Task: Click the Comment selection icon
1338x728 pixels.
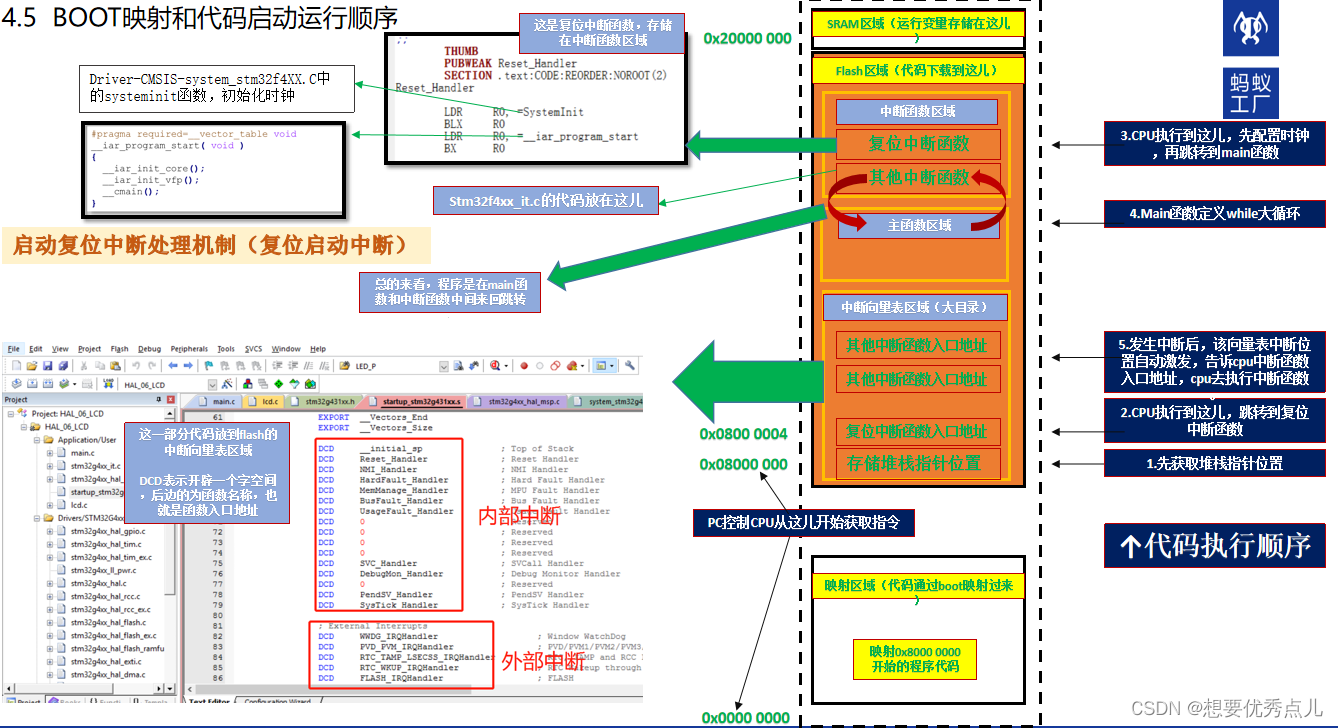Action: 308,365
